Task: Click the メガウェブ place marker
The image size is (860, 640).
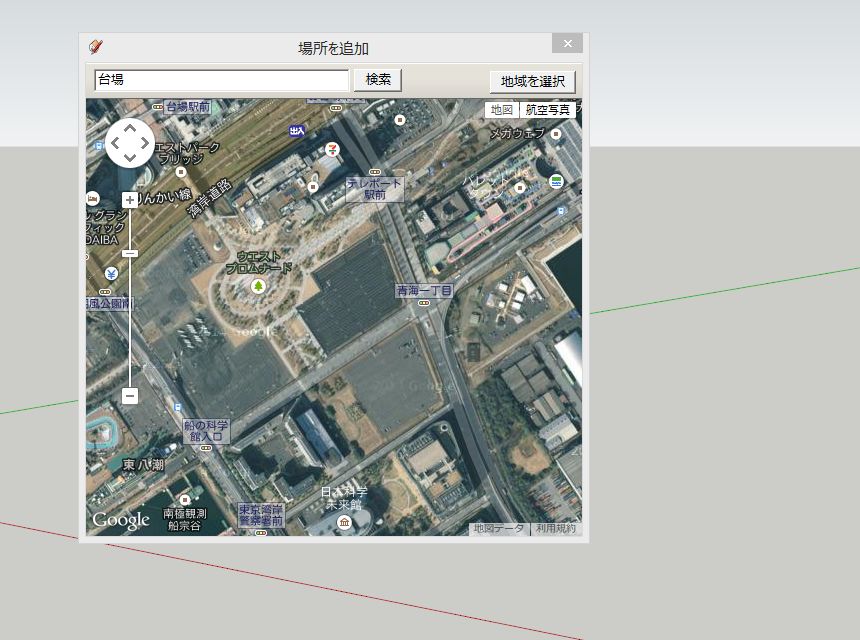Action: pyautogui.click(x=556, y=133)
